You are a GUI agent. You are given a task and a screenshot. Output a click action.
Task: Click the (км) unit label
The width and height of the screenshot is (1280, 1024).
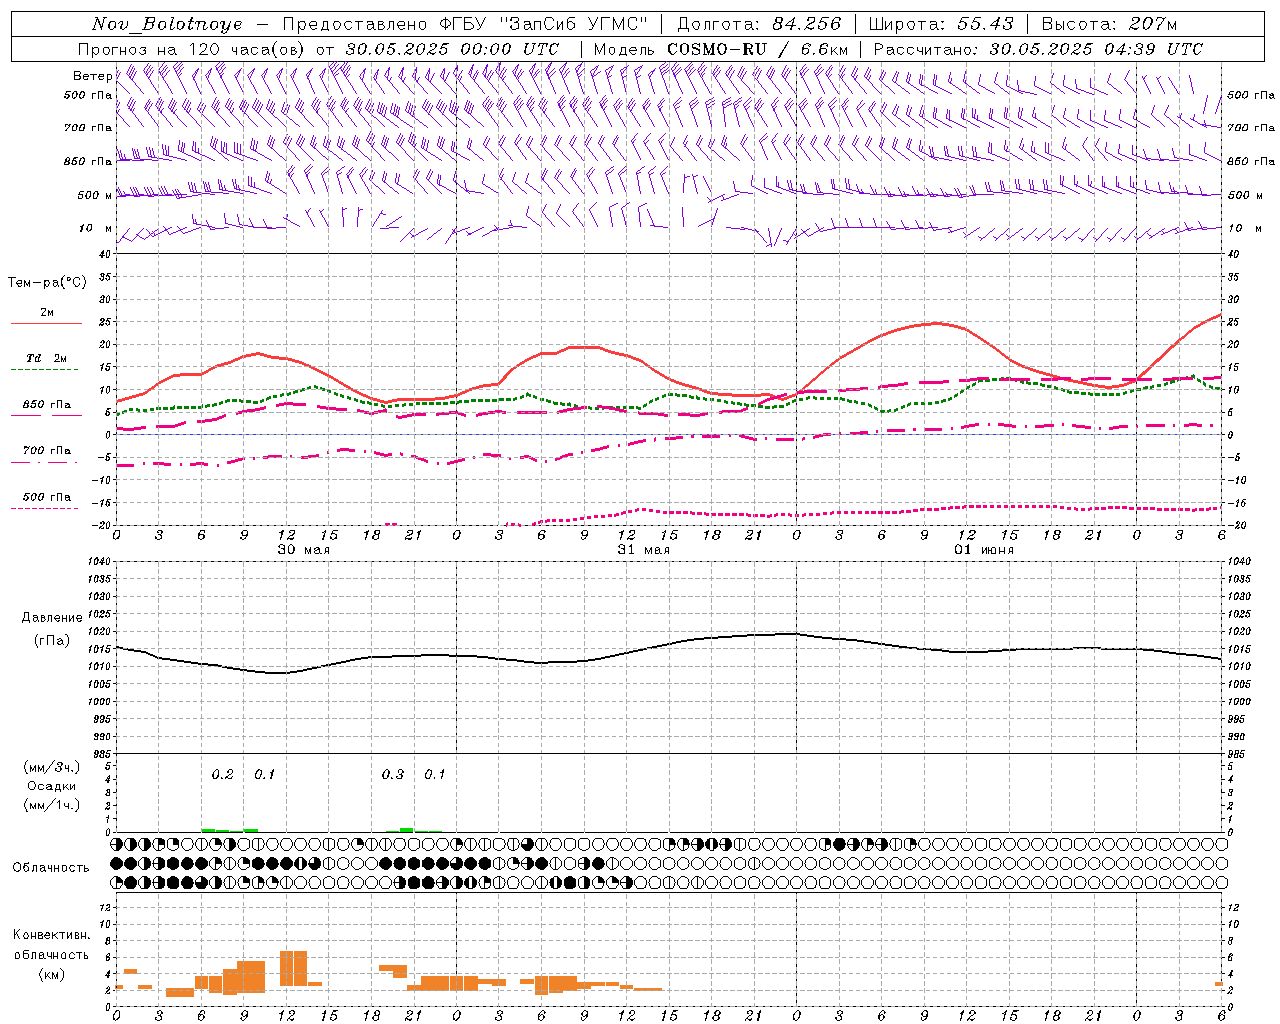click(x=52, y=974)
